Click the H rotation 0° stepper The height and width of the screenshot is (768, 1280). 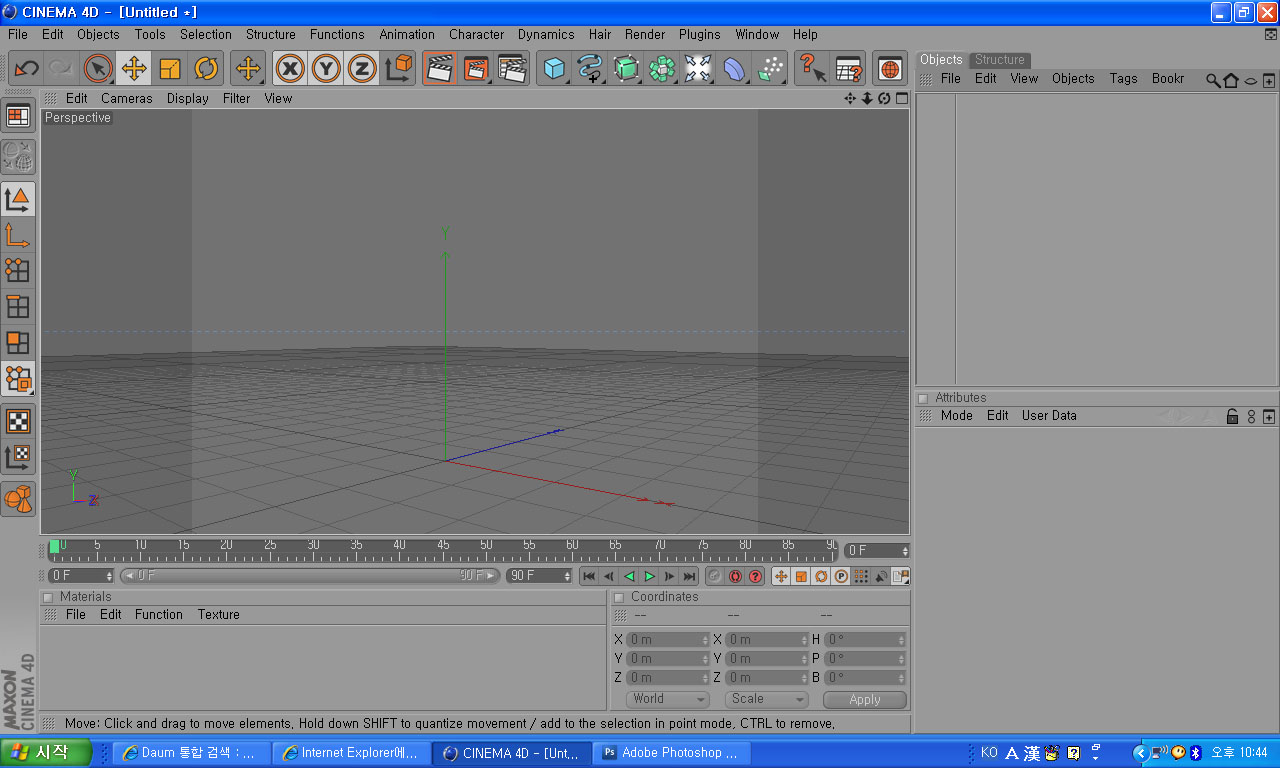pos(903,640)
